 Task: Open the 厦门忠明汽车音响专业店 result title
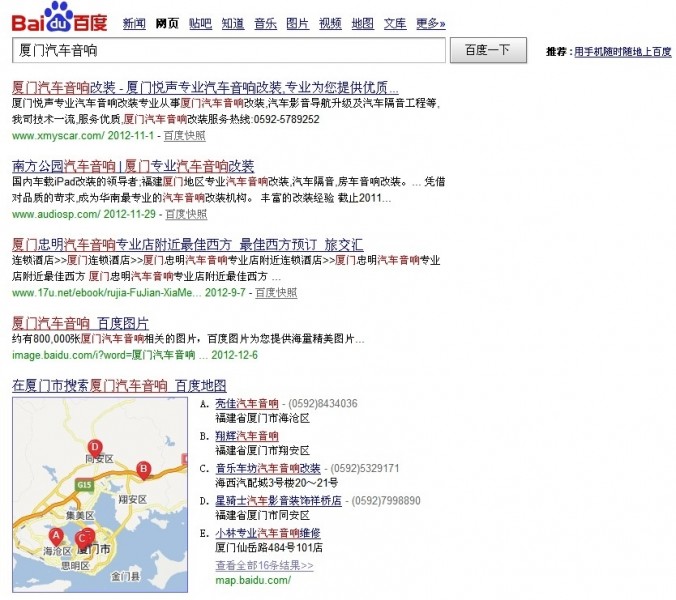coord(188,244)
